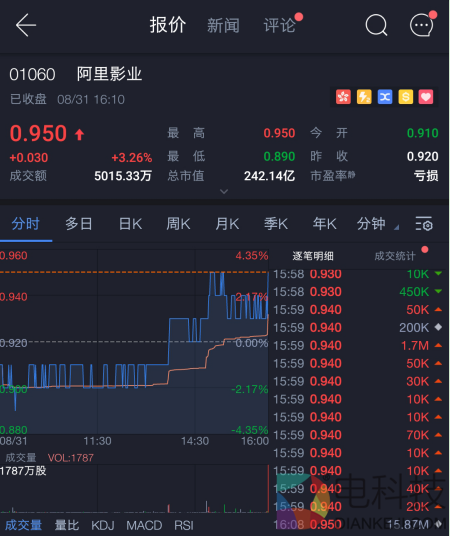
Task: Select 量比 indicator
Action: coord(67,525)
